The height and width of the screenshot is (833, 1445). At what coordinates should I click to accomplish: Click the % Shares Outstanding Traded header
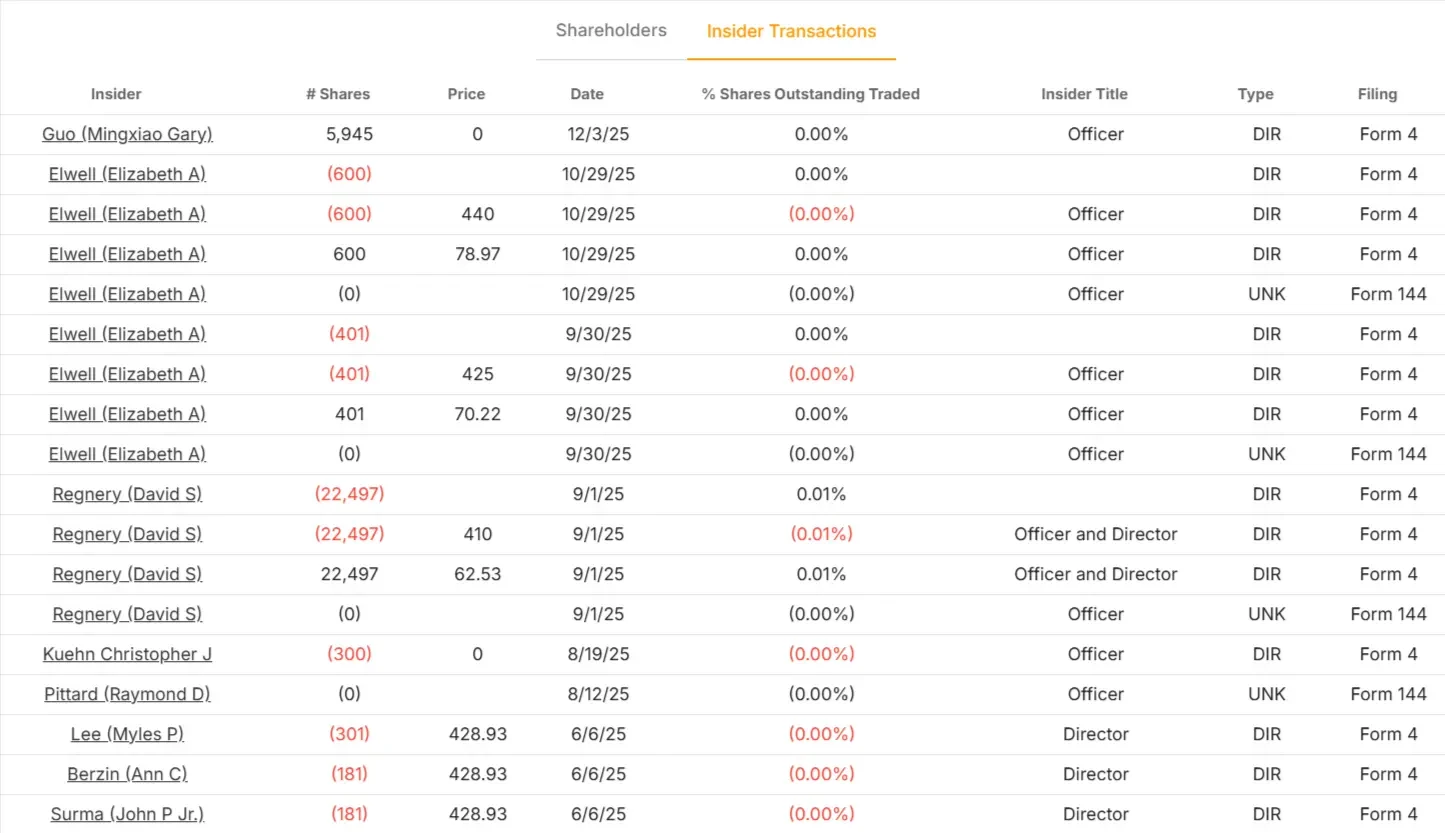point(810,94)
